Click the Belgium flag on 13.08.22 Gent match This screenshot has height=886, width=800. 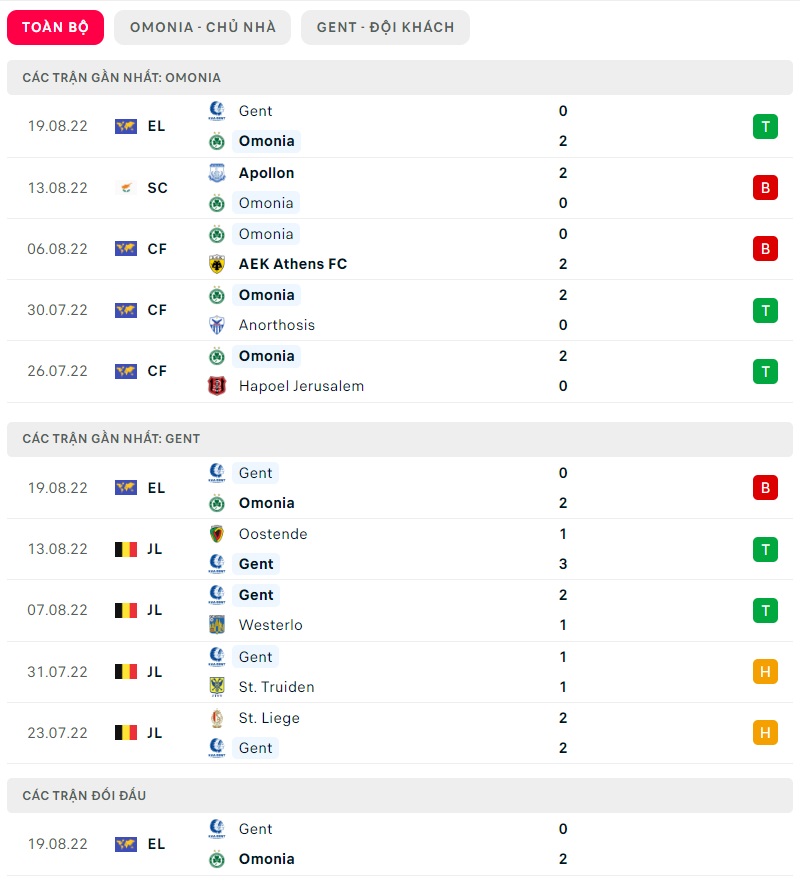pos(126,549)
